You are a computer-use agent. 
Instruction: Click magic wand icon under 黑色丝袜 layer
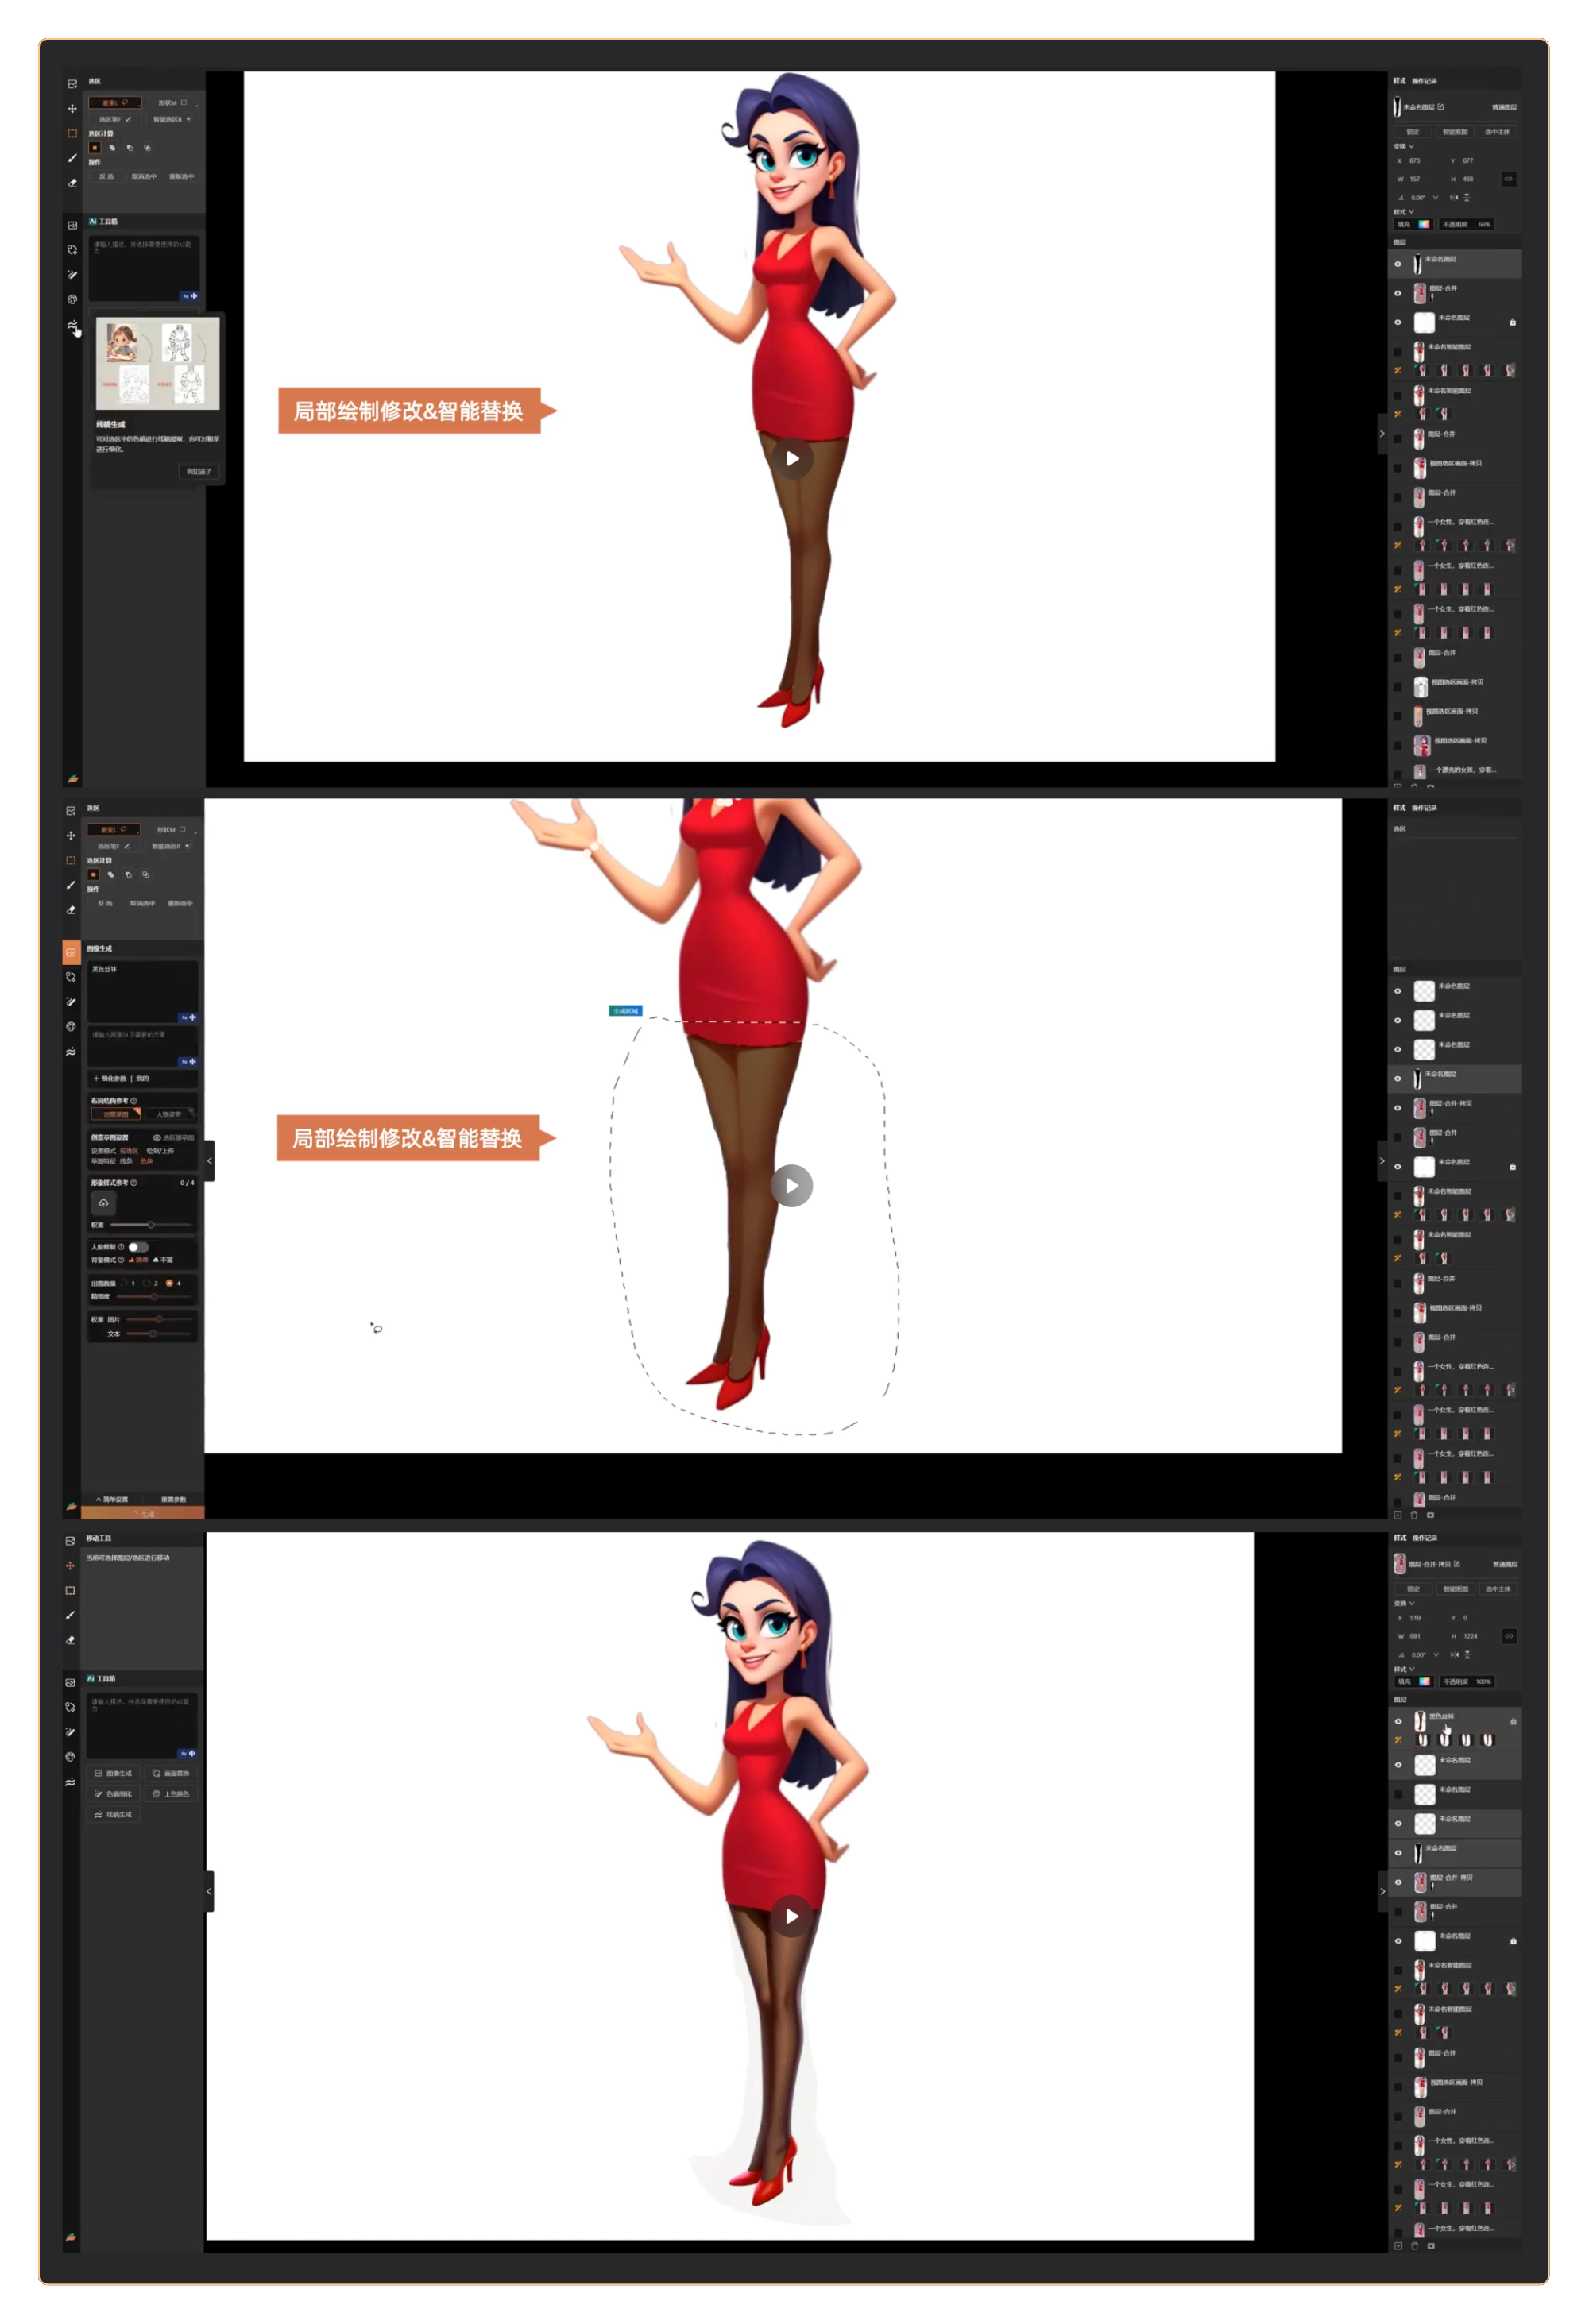pyautogui.click(x=1398, y=1740)
